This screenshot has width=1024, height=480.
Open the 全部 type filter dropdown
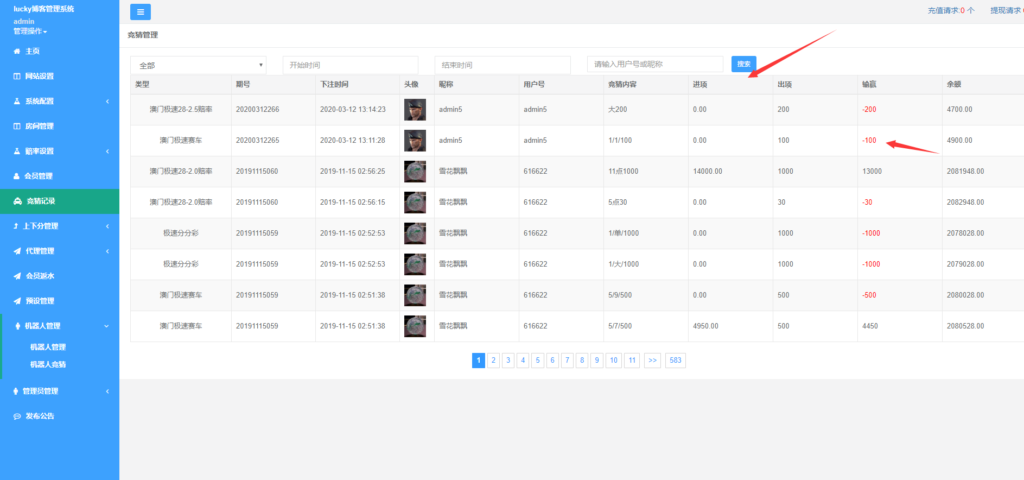198,65
